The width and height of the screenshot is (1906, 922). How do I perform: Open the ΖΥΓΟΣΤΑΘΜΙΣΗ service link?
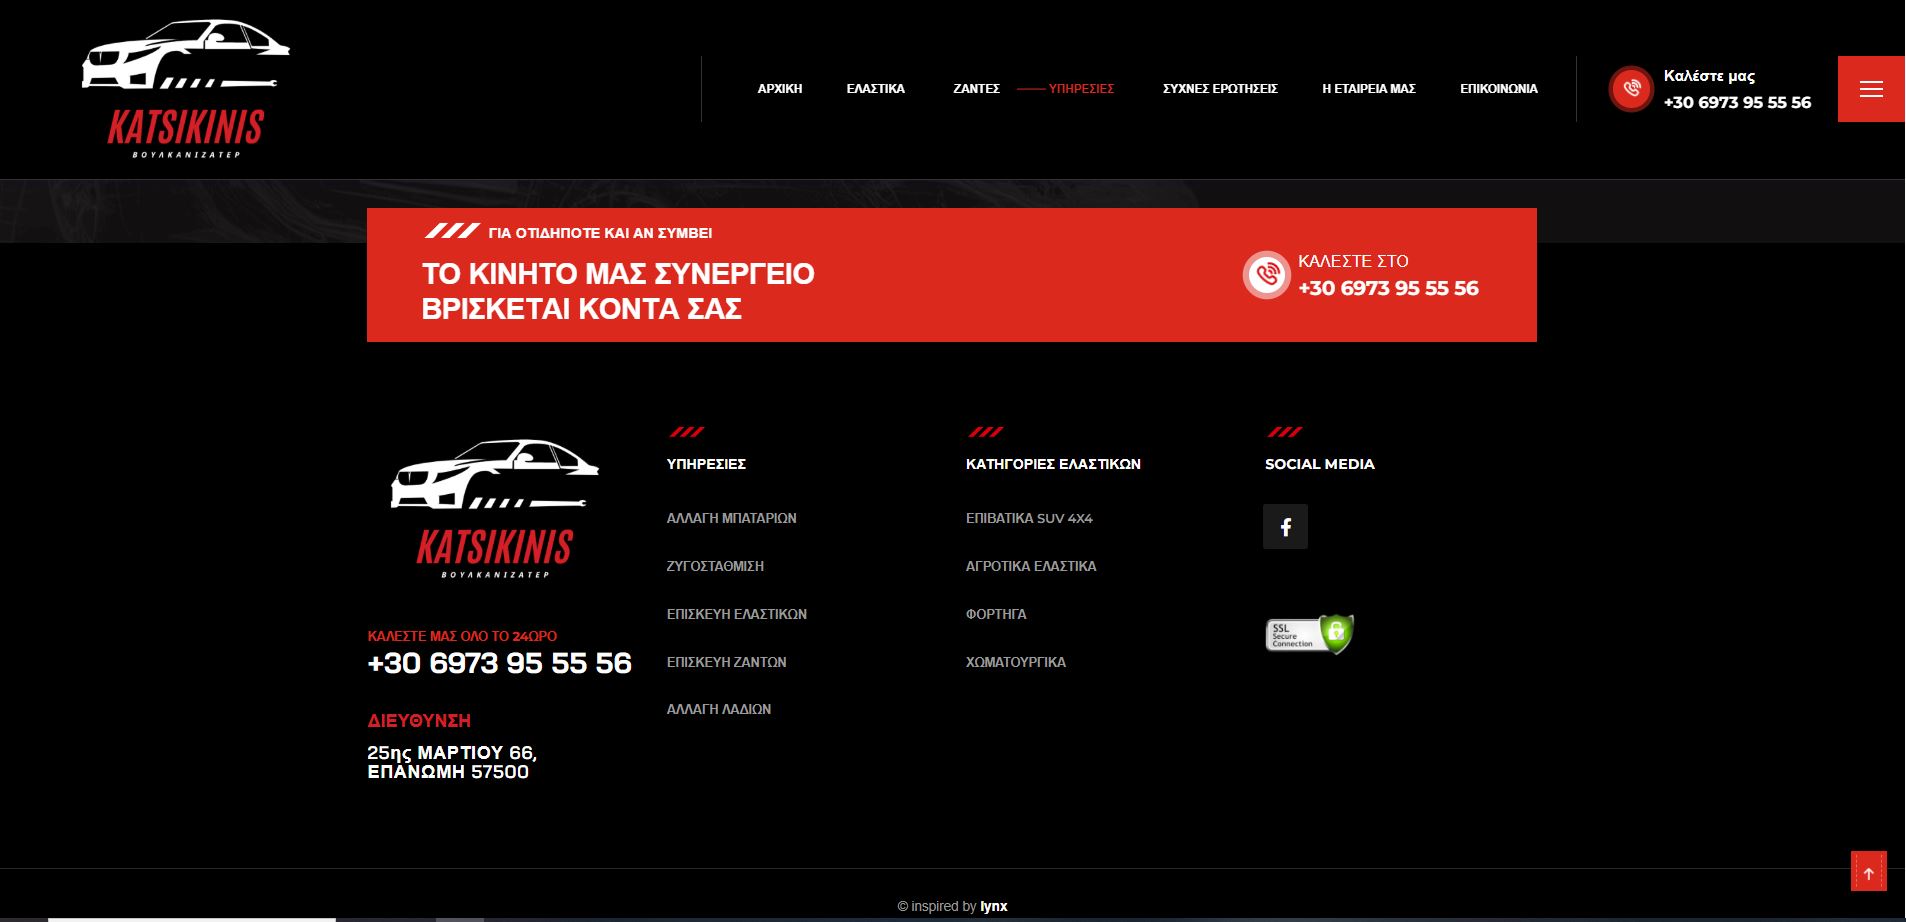715,566
